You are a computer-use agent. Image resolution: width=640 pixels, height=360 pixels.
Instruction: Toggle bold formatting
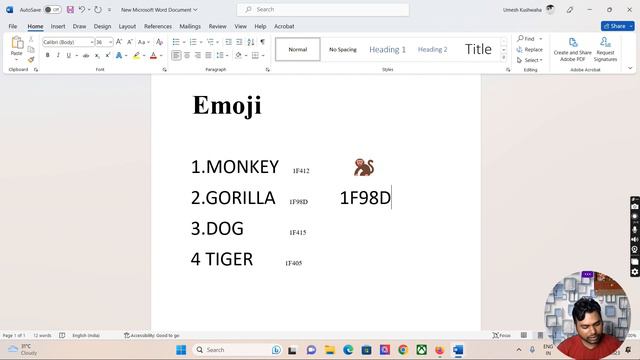pos(47,55)
